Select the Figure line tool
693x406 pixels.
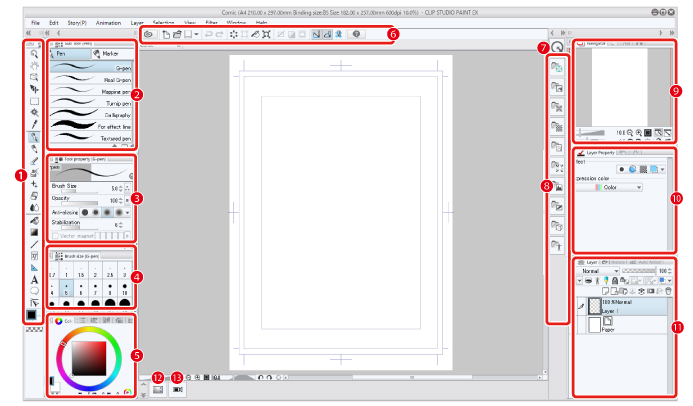coord(34,244)
